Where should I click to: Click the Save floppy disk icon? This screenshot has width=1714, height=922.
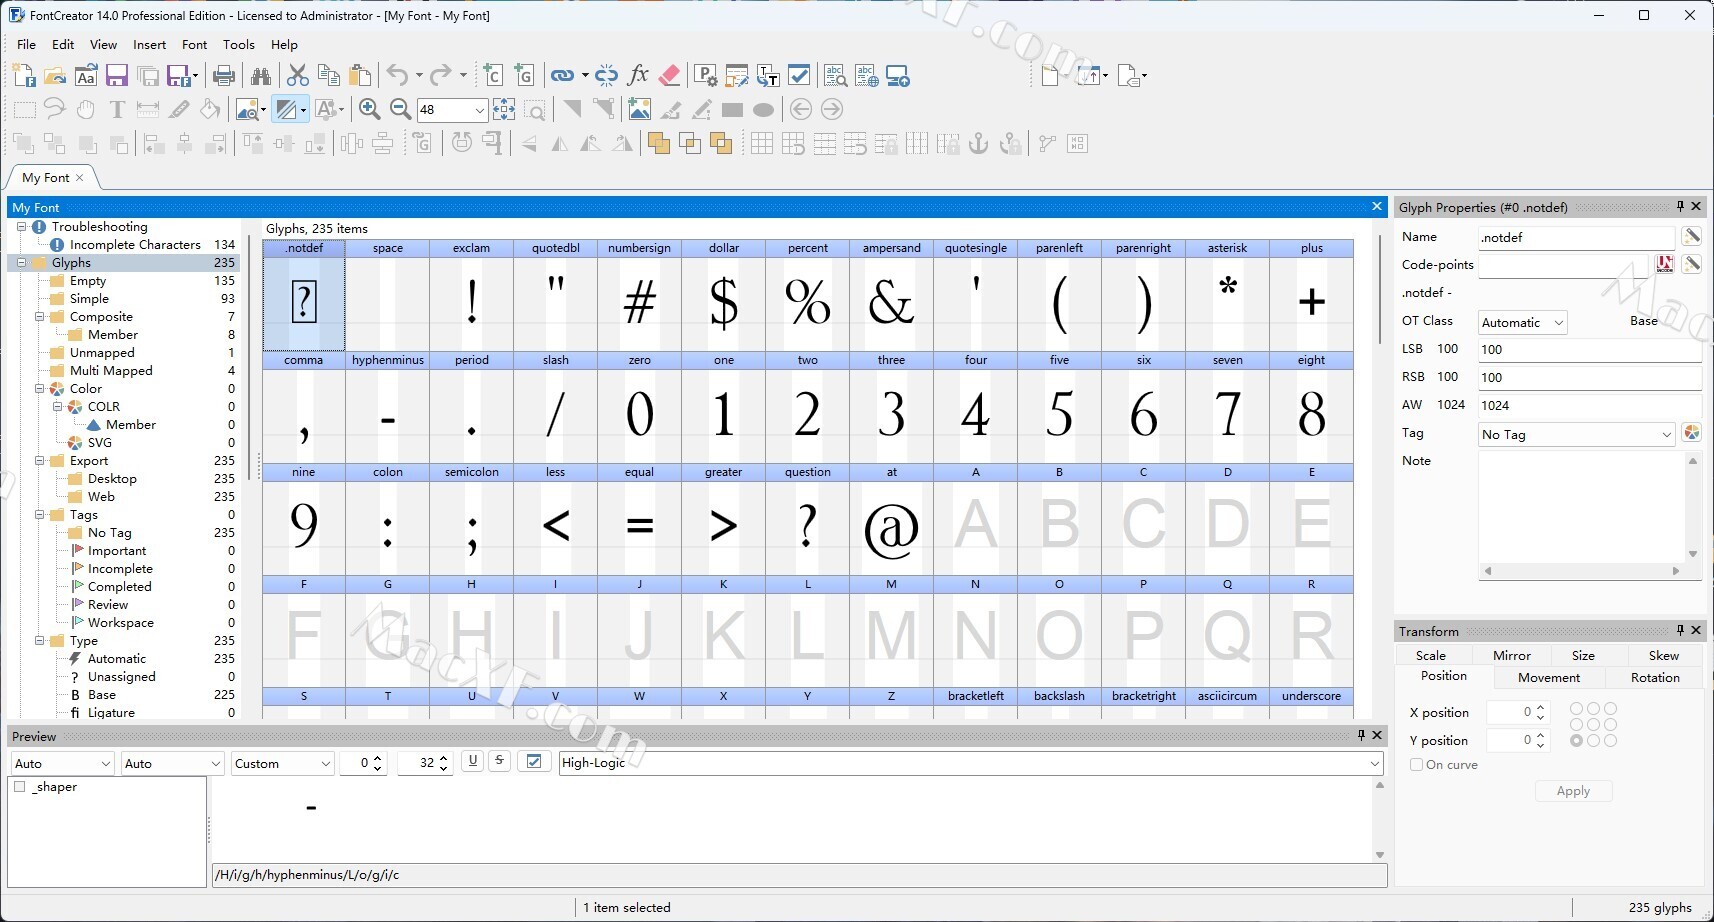click(117, 76)
